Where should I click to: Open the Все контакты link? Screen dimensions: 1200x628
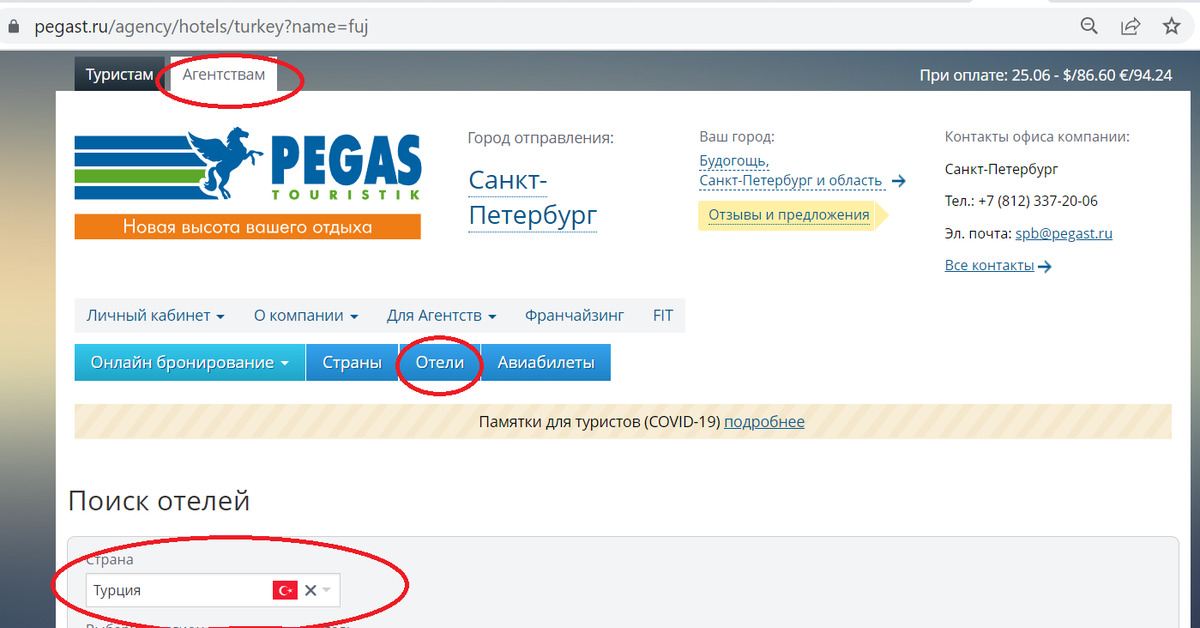coord(989,265)
